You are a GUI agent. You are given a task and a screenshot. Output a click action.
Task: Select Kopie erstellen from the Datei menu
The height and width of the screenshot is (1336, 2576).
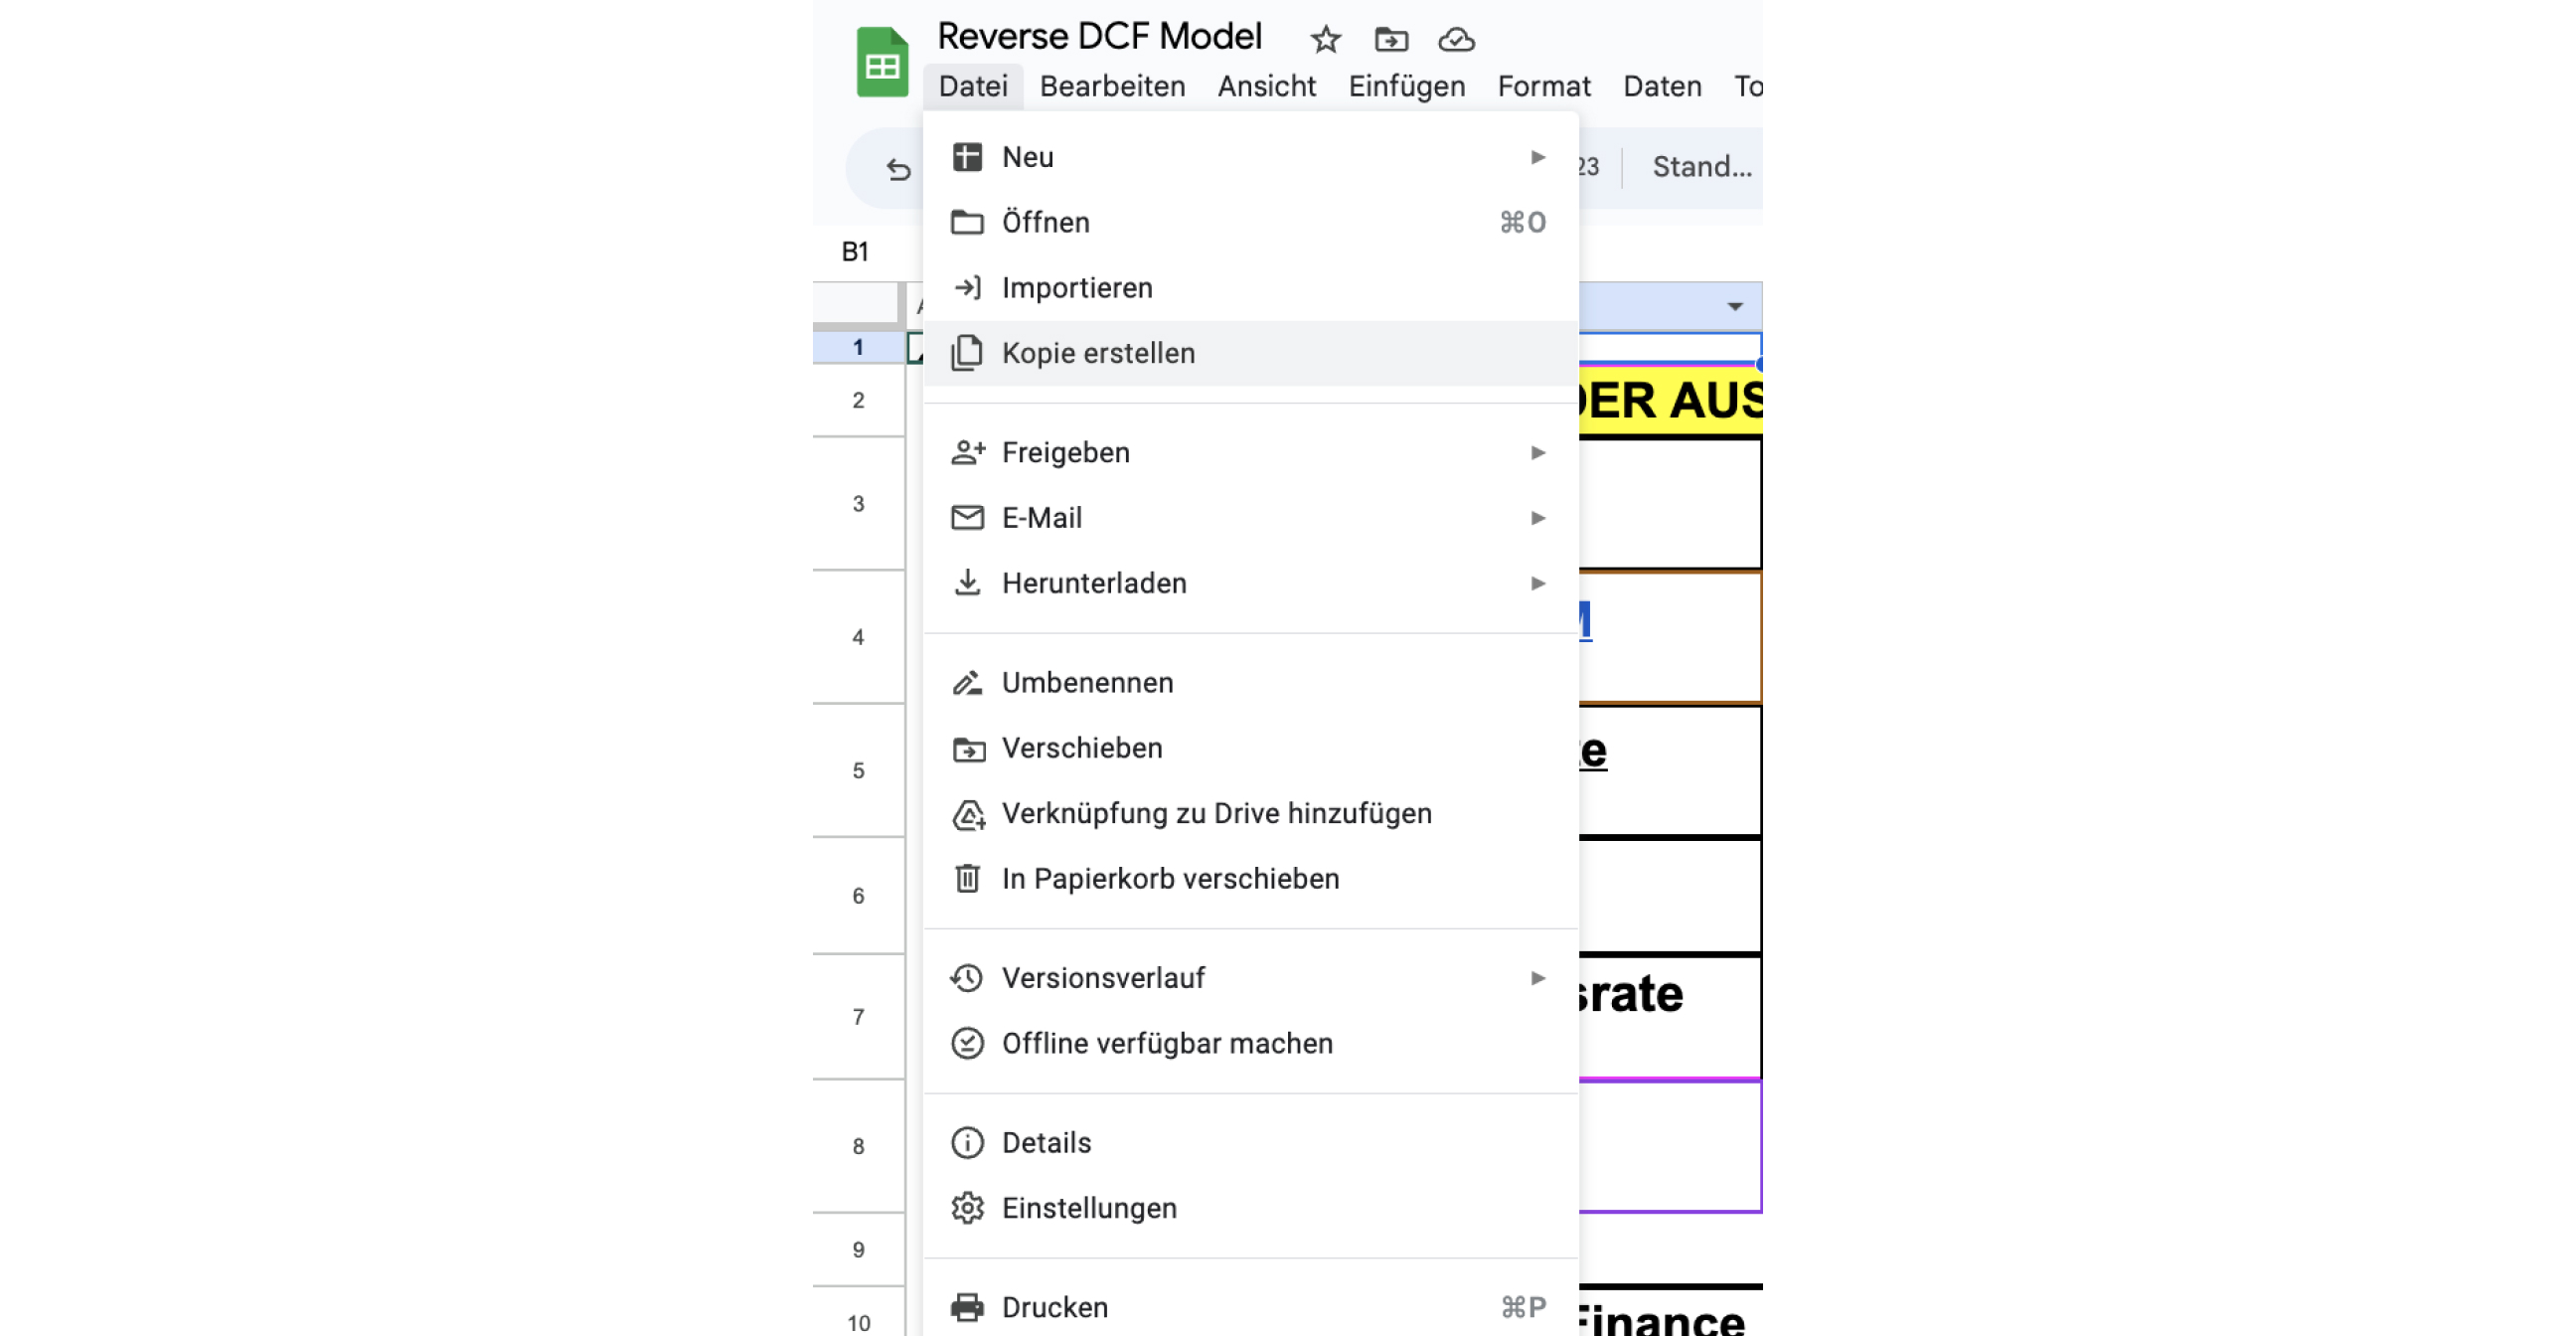click(x=1099, y=352)
